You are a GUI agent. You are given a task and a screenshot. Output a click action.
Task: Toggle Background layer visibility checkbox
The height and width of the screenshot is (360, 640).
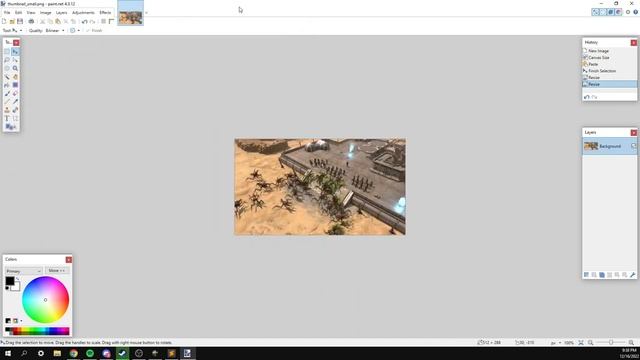pyautogui.click(x=633, y=146)
